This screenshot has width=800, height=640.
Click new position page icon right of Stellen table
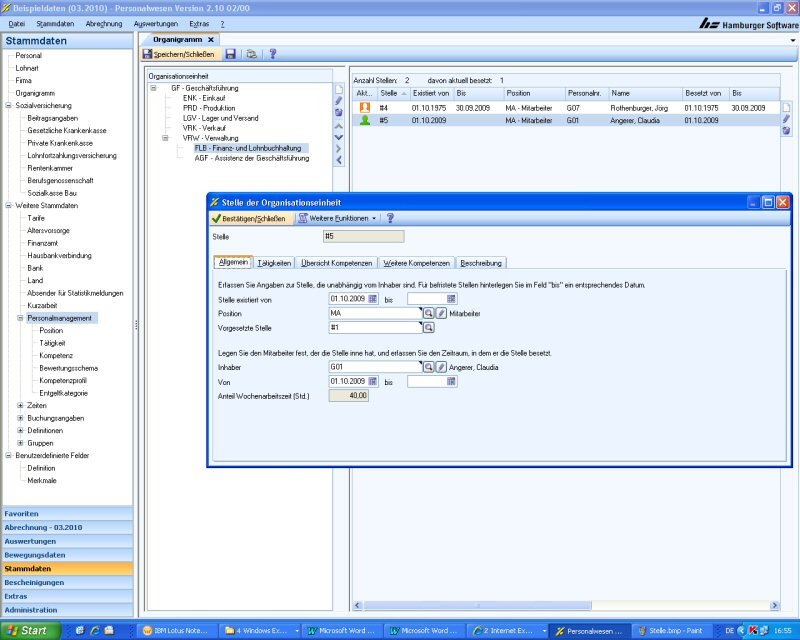click(786, 108)
